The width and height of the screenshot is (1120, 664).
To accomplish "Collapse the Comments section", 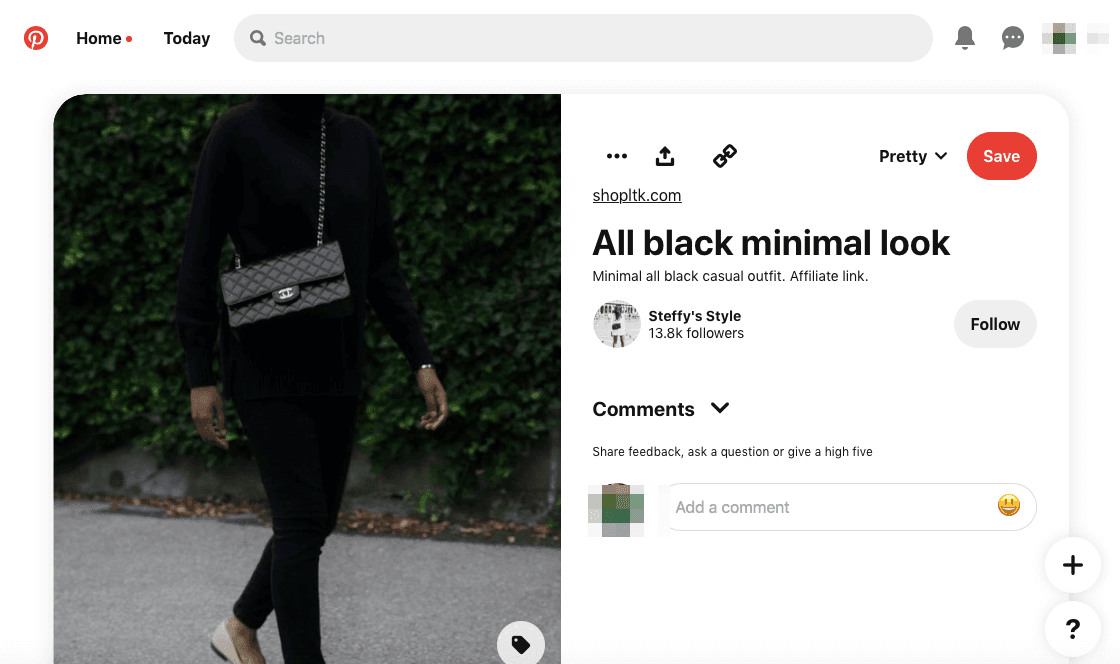I will [x=719, y=408].
